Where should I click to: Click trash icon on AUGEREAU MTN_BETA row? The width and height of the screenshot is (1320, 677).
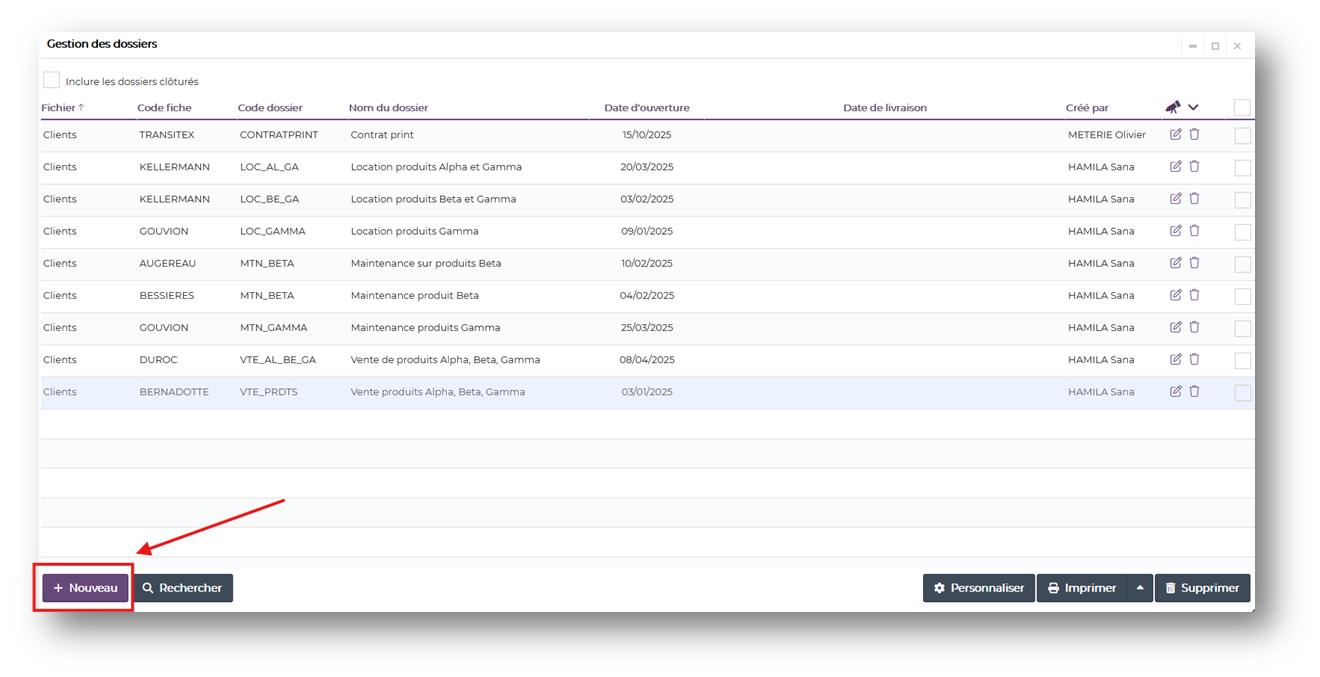click(x=1194, y=263)
